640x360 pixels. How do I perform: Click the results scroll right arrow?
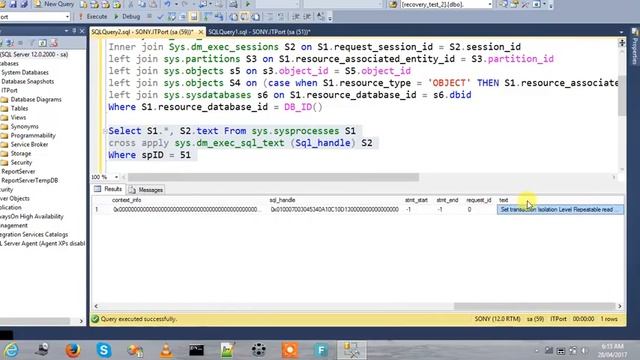(620, 306)
